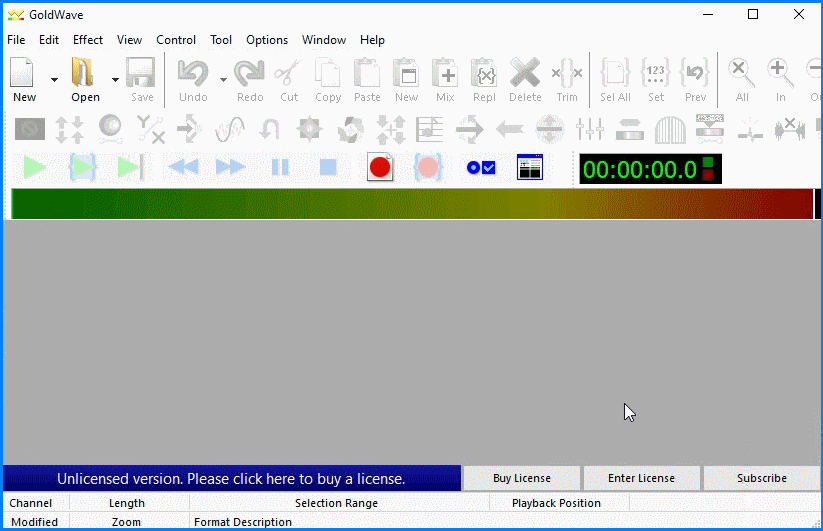Click the Selection Range status field

pos(339,503)
